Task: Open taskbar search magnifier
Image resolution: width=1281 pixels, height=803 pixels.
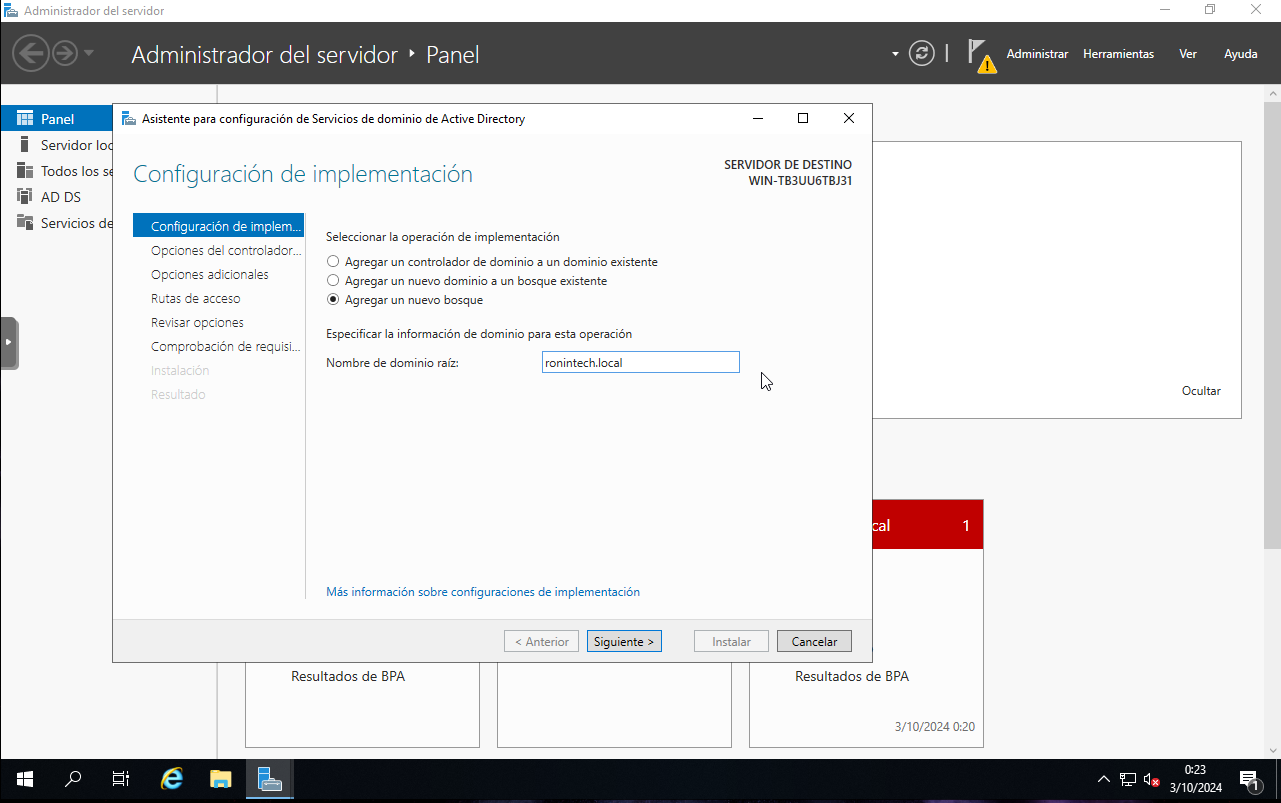Action: click(73, 779)
